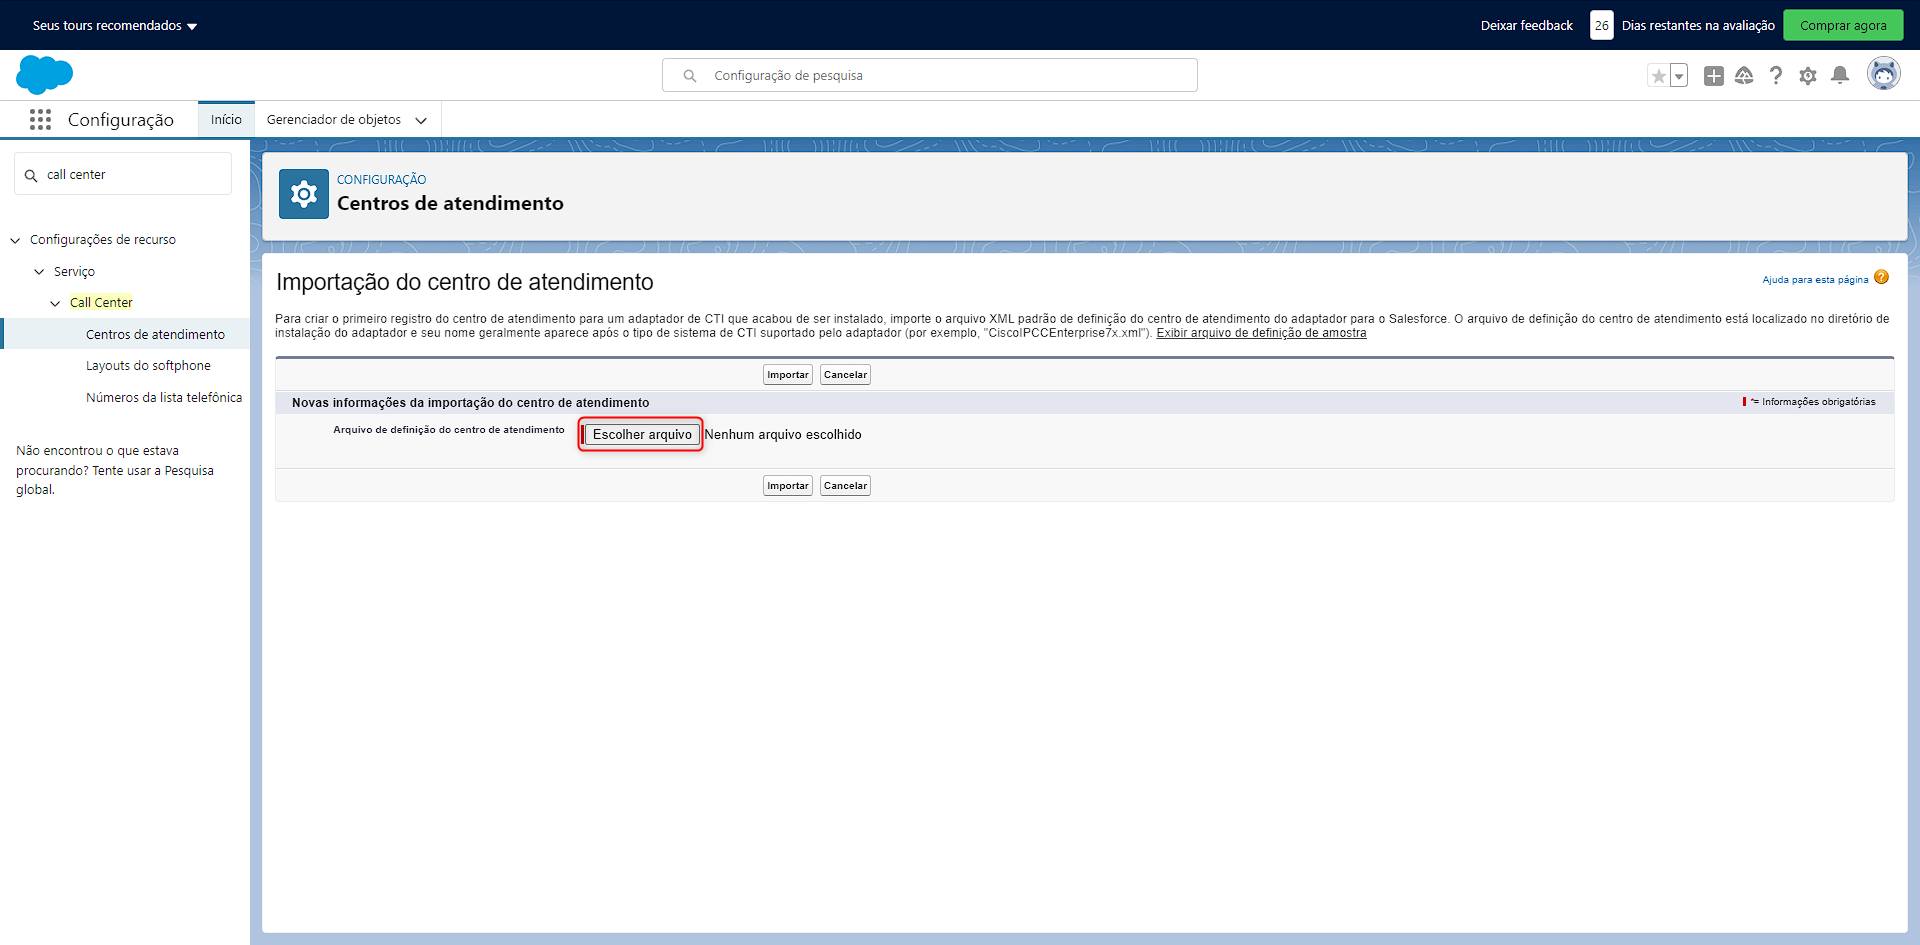Click Importação do centro de atendimento heading

[x=465, y=282]
